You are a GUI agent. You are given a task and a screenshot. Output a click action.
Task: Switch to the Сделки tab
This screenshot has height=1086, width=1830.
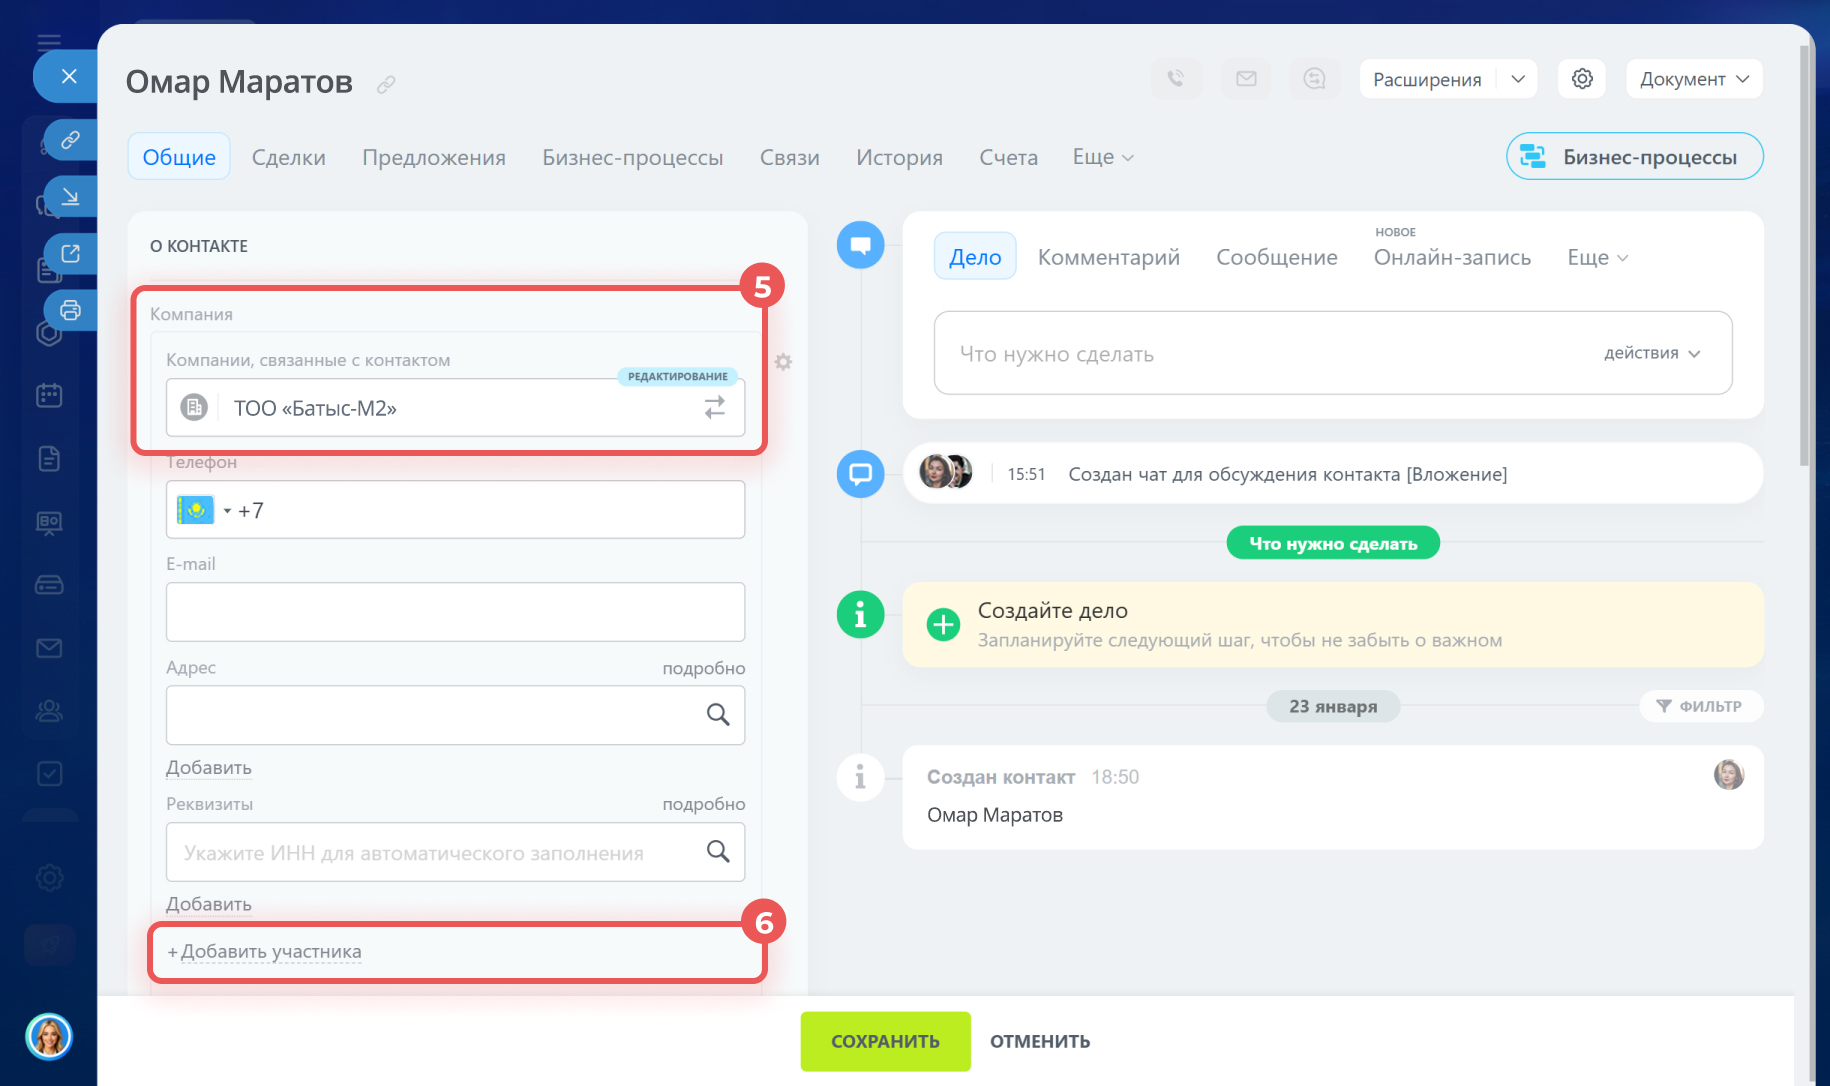[x=288, y=157]
